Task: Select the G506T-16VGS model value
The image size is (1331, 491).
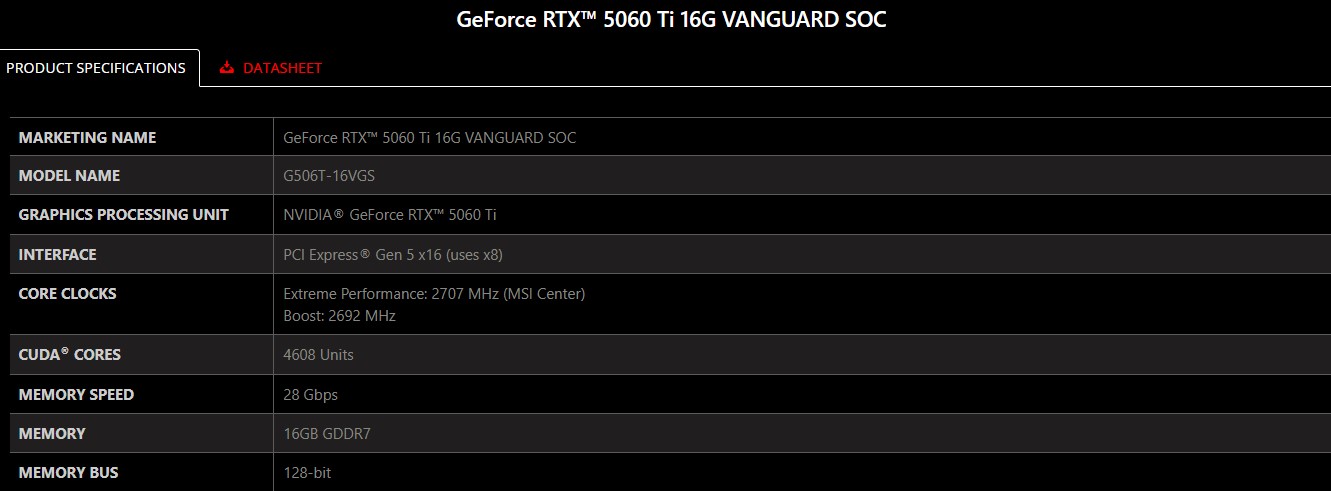Action: coord(329,176)
